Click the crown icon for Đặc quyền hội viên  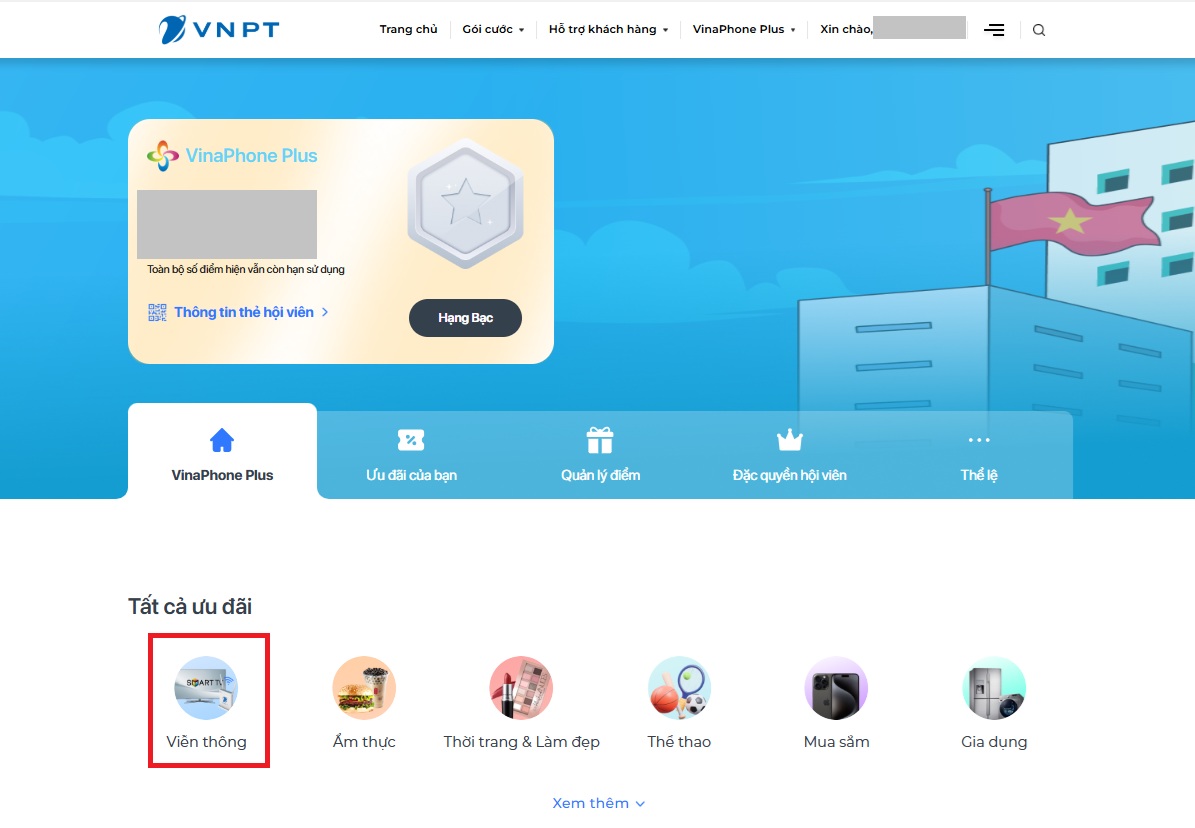(x=789, y=438)
